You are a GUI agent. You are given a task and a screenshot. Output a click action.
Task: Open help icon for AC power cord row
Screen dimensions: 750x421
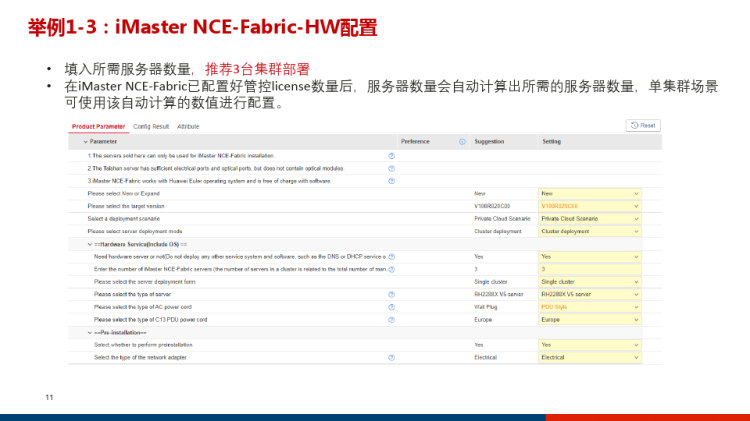coord(391,307)
